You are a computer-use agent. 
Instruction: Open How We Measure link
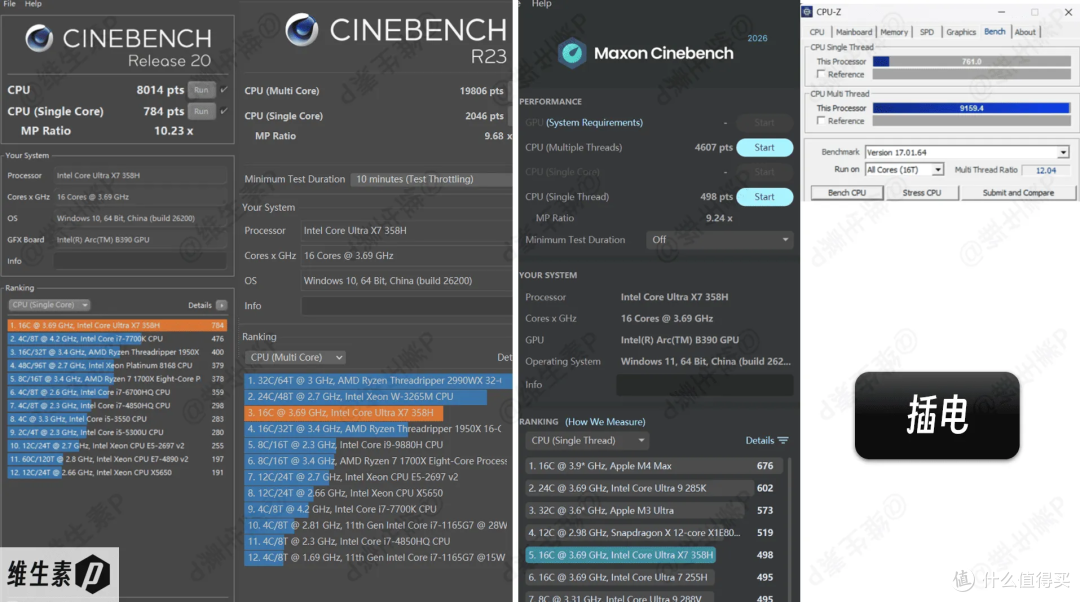click(x=605, y=422)
